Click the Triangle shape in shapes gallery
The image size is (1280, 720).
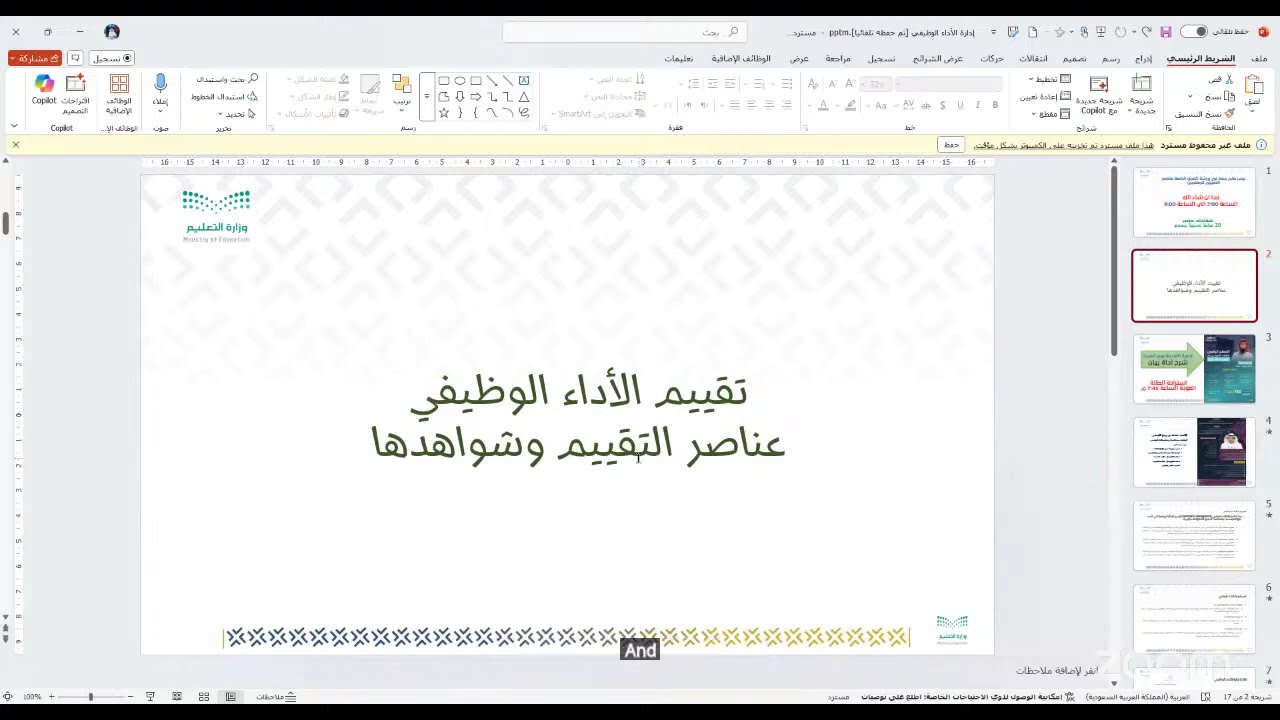tap(524, 97)
